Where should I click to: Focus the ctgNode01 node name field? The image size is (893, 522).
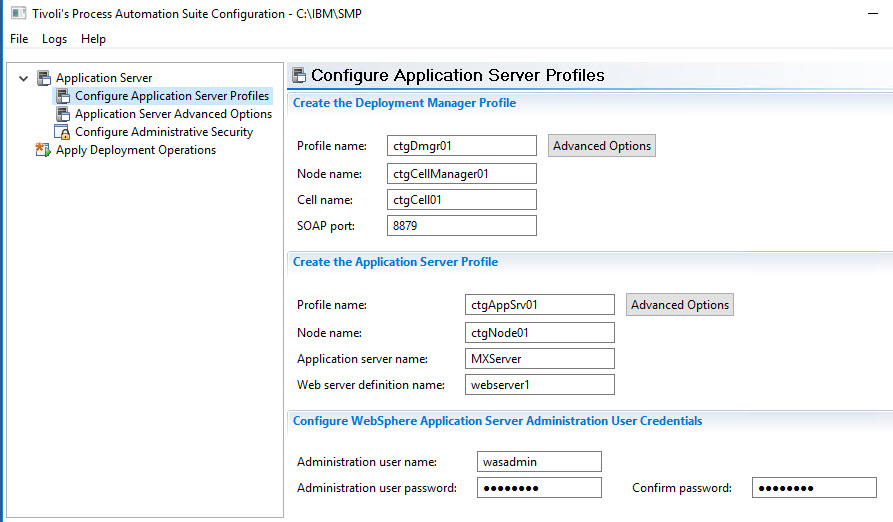(x=540, y=332)
